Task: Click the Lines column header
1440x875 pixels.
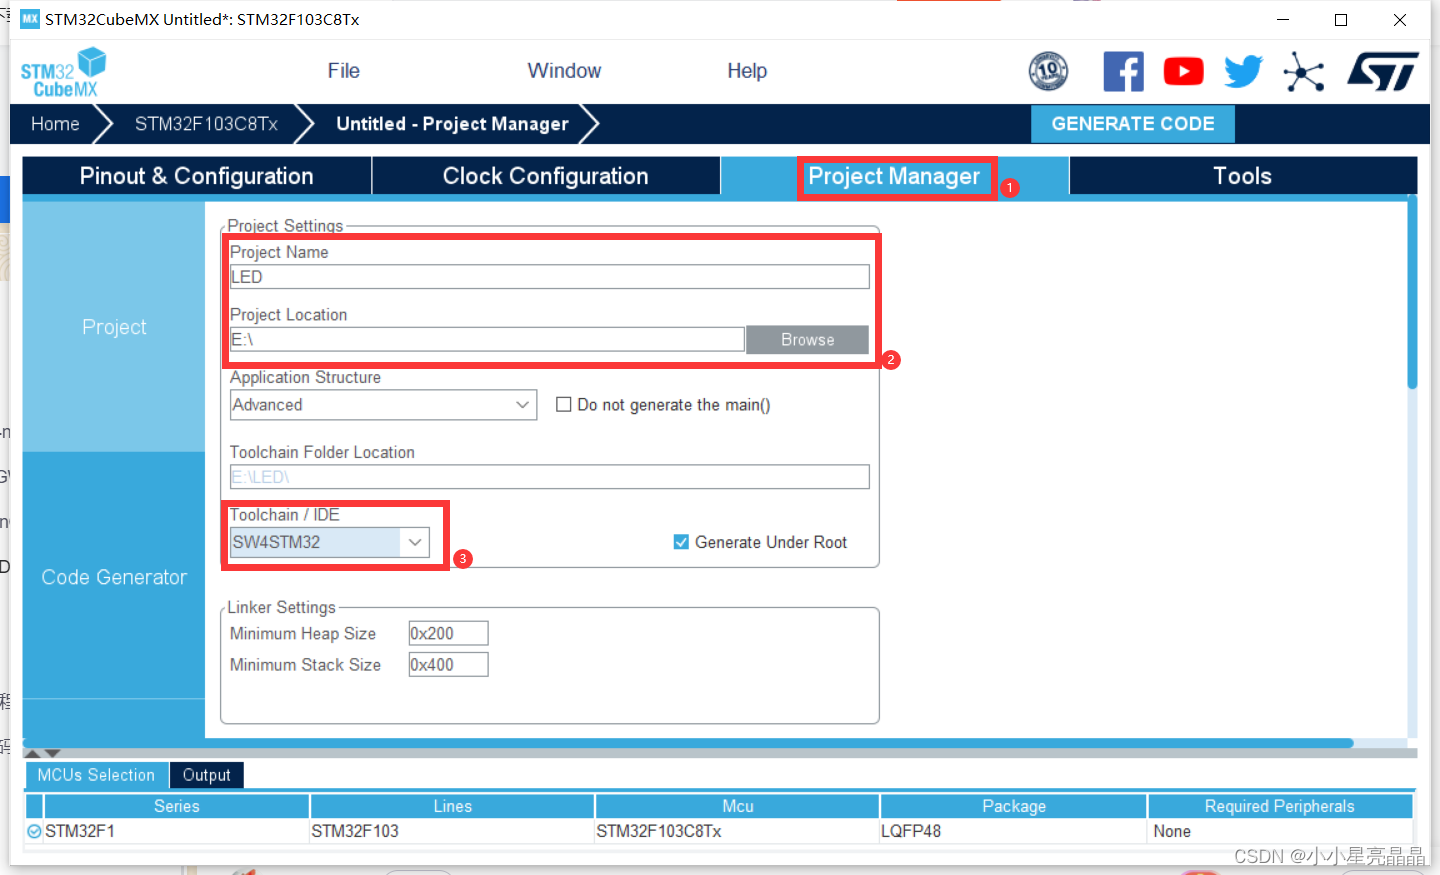Action: [x=453, y=806]
